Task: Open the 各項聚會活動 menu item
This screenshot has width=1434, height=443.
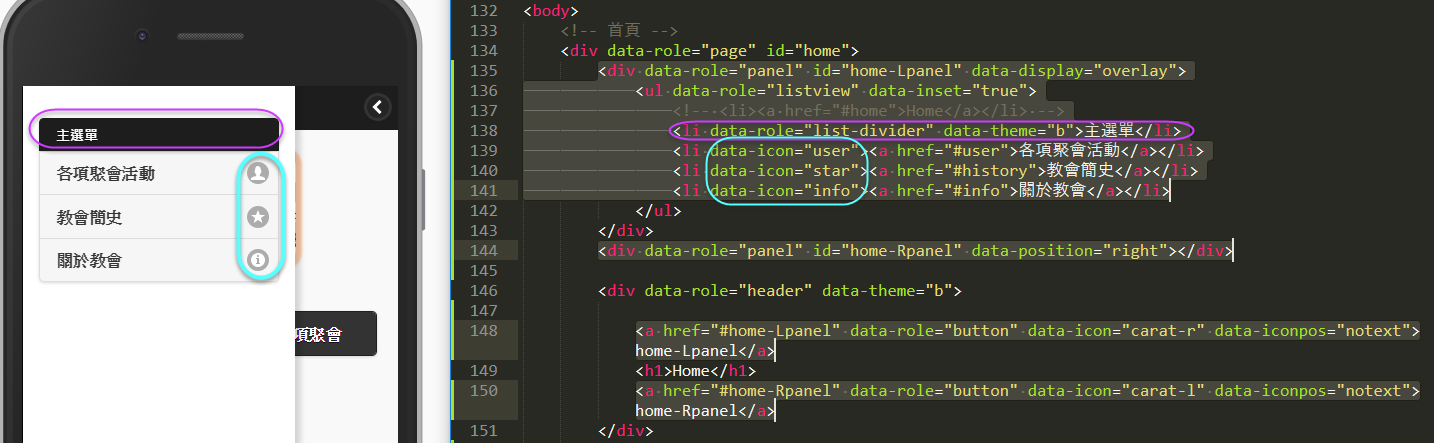Action: [x=106, y=174]
